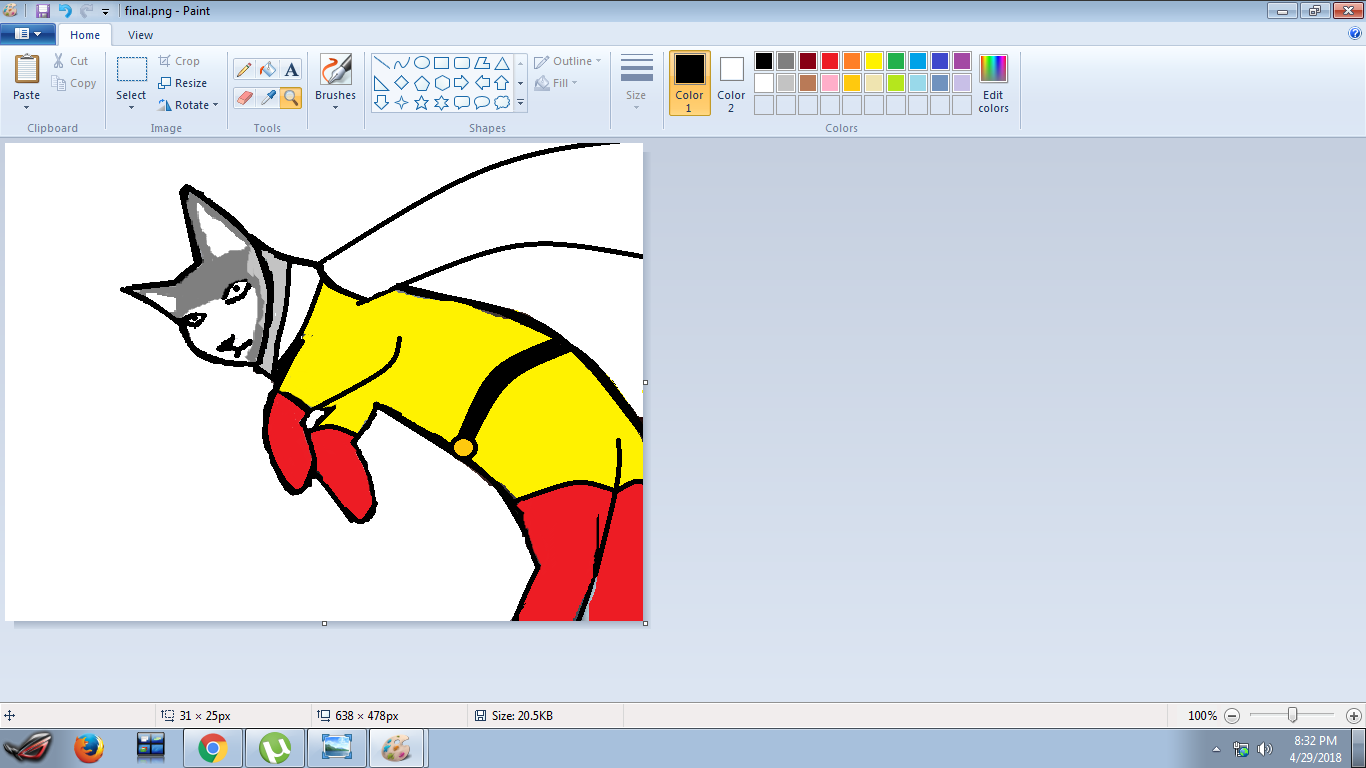Choose the straight Line shape
The height and width of the screenshot is (768, 1366).
pyautogui.click(x=382, y=62)
